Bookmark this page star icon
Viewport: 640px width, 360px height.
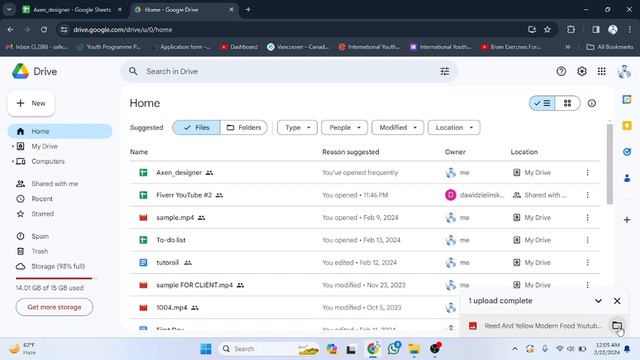pyautogui.click(x=547, y=29)
